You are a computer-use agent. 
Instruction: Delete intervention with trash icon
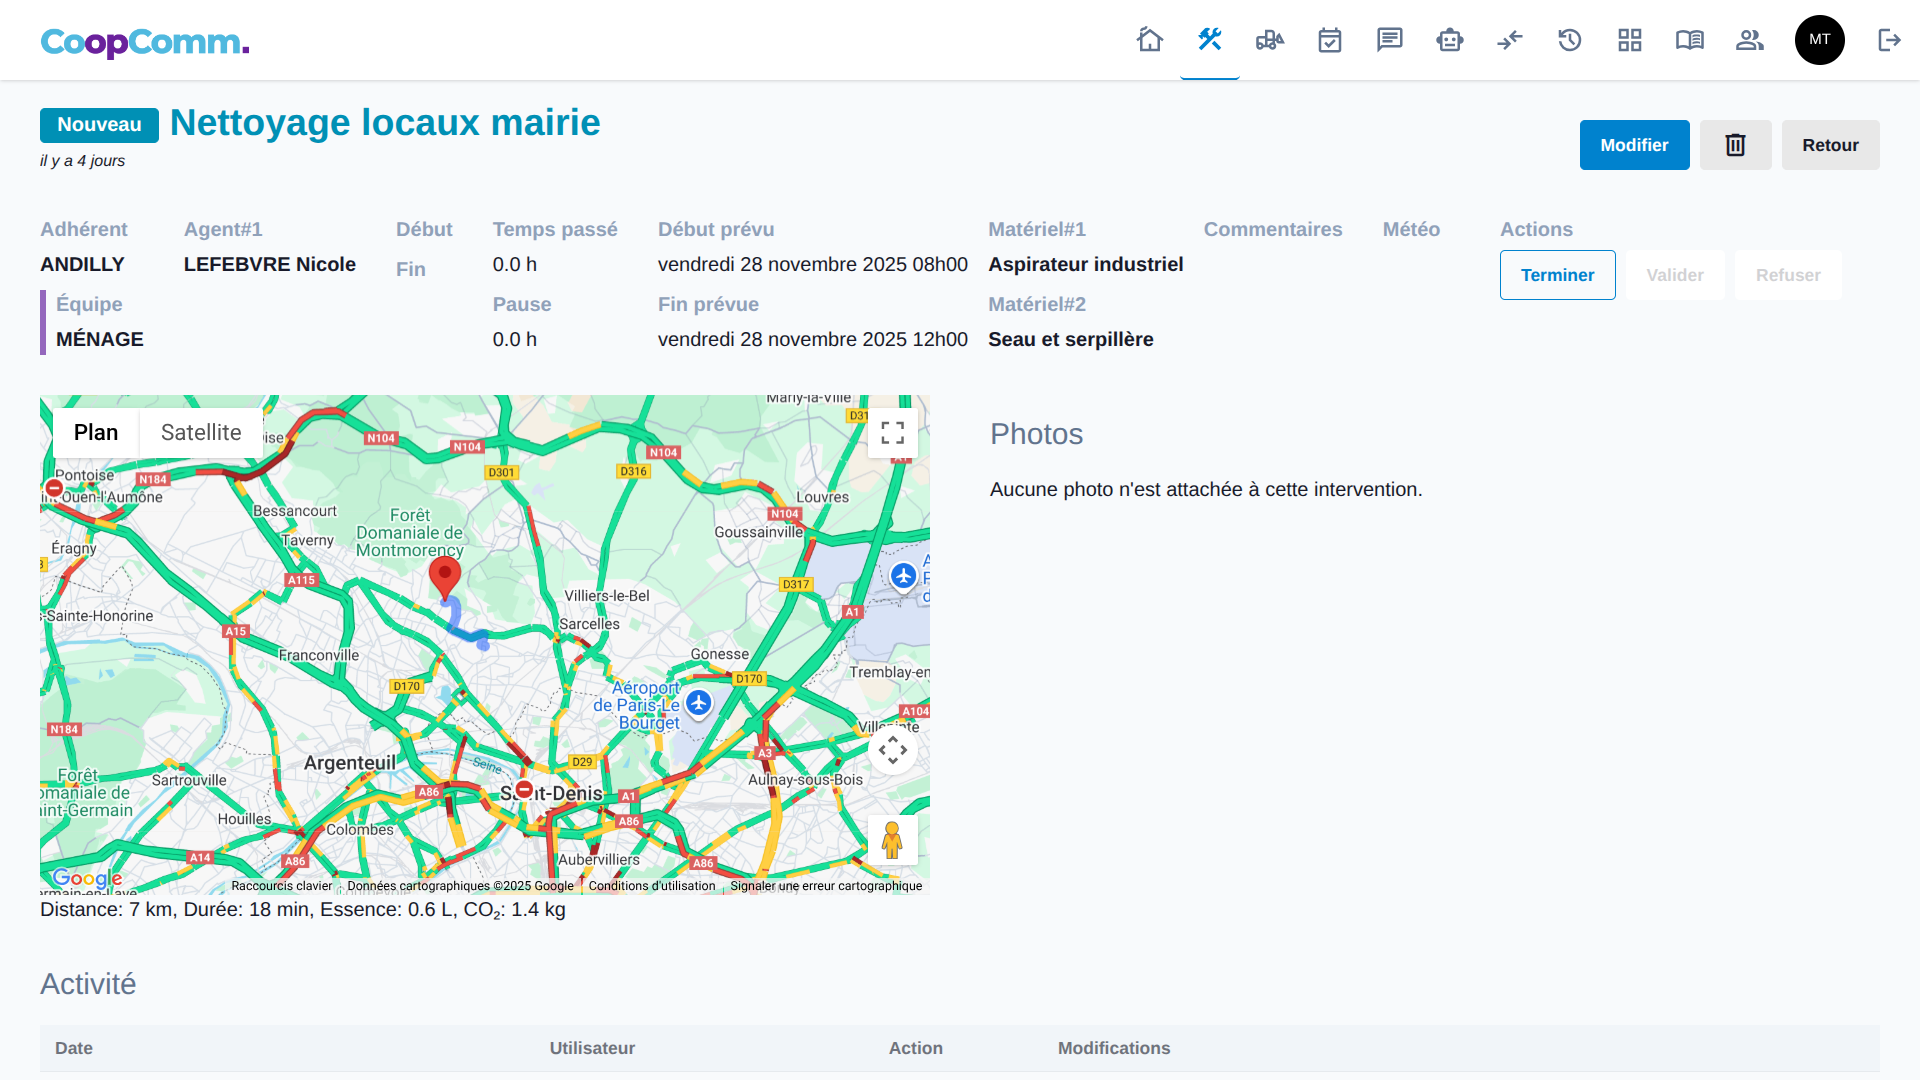coord(1735,145)
